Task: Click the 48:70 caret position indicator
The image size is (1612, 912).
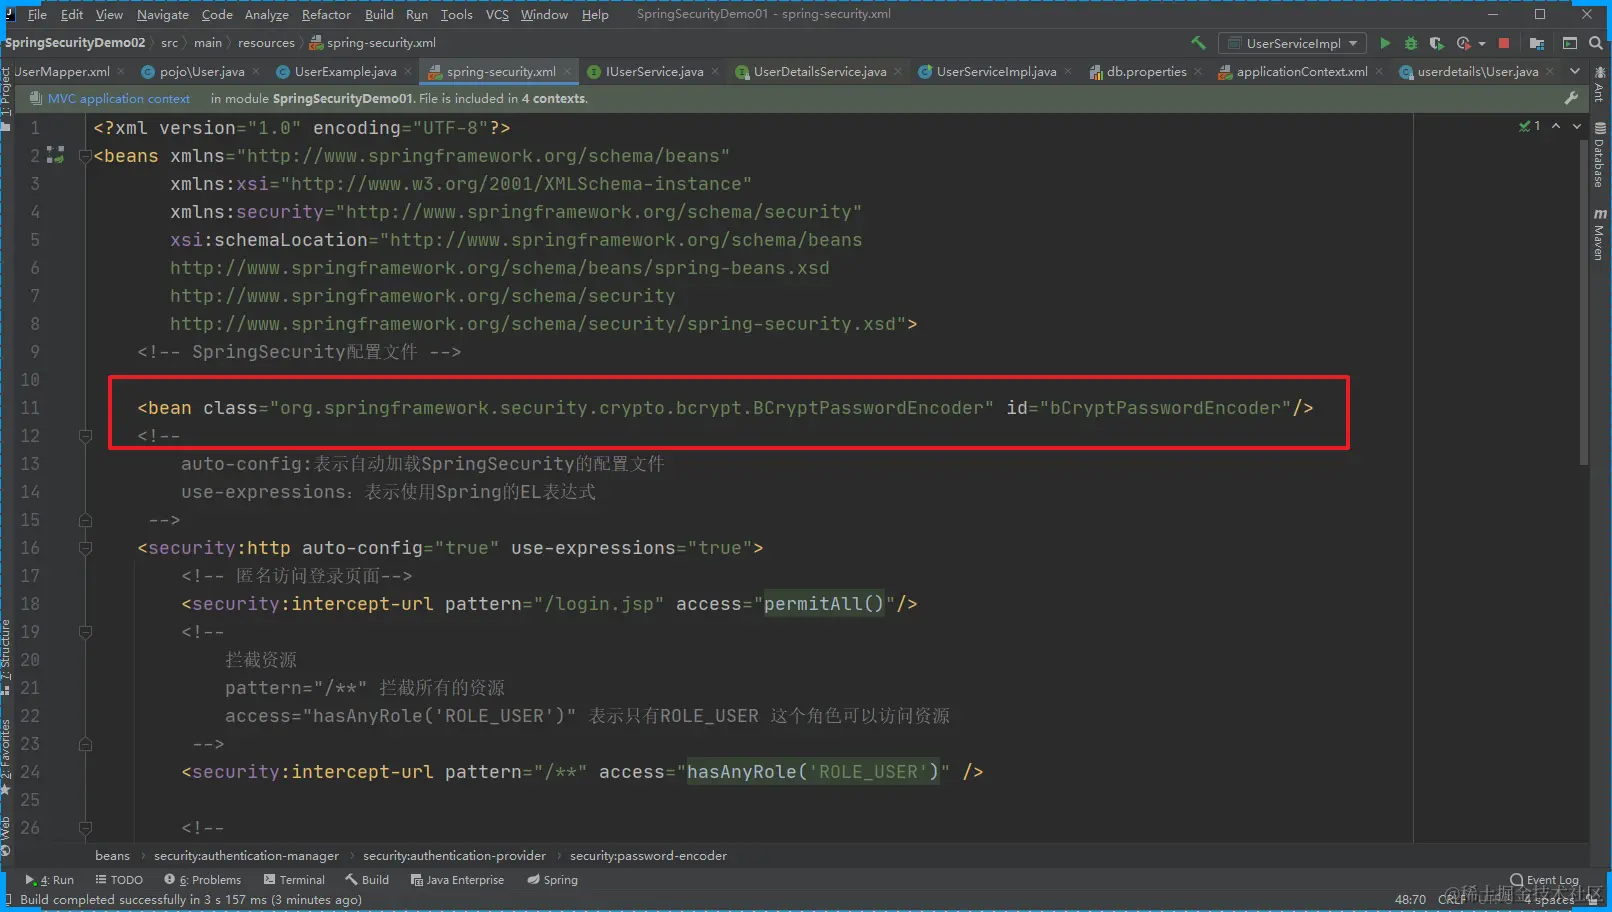Action: [1410, 900]
